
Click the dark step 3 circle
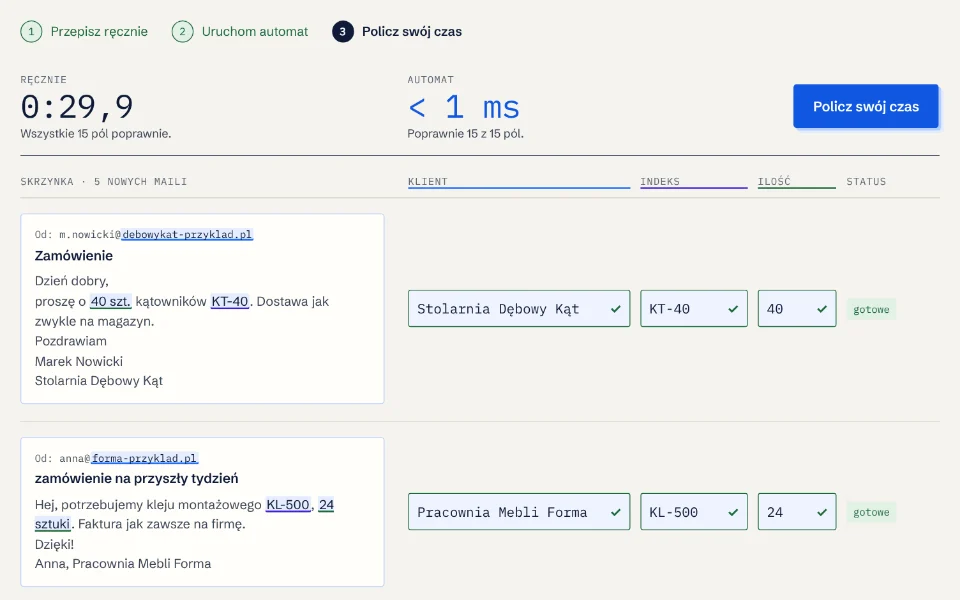(343, 31)
